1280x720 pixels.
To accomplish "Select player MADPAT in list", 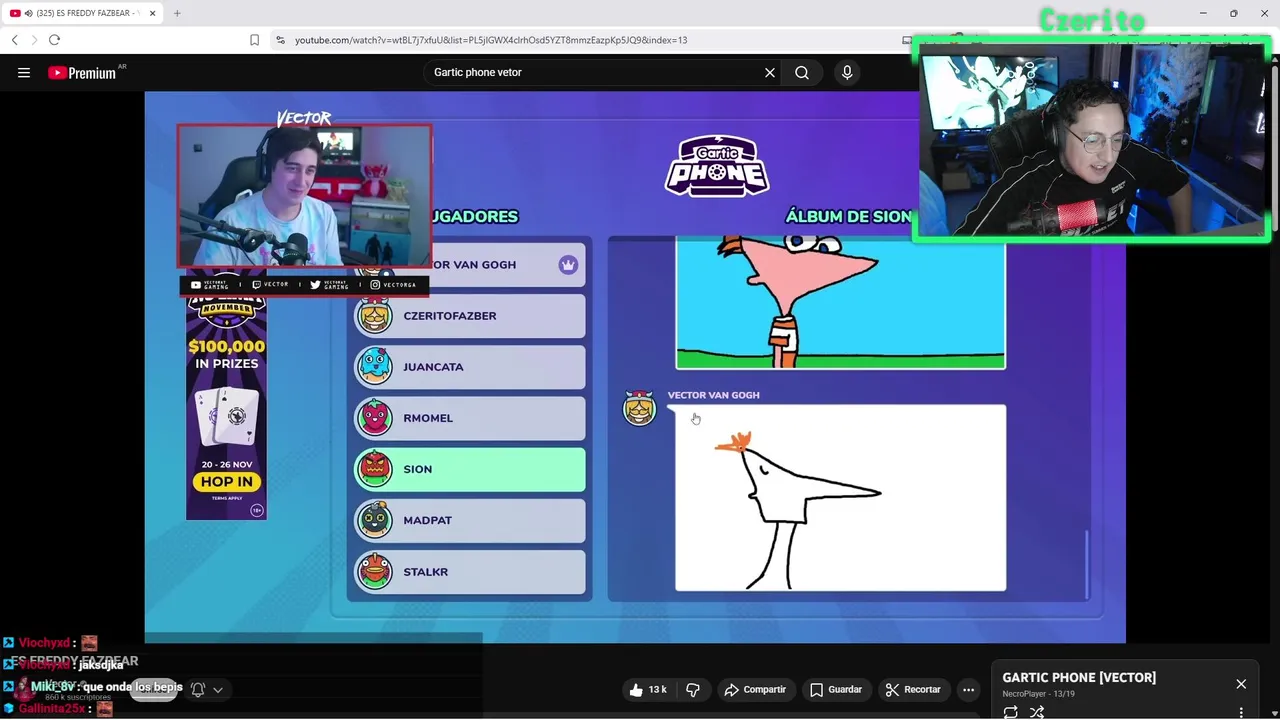I will [469, 520].
